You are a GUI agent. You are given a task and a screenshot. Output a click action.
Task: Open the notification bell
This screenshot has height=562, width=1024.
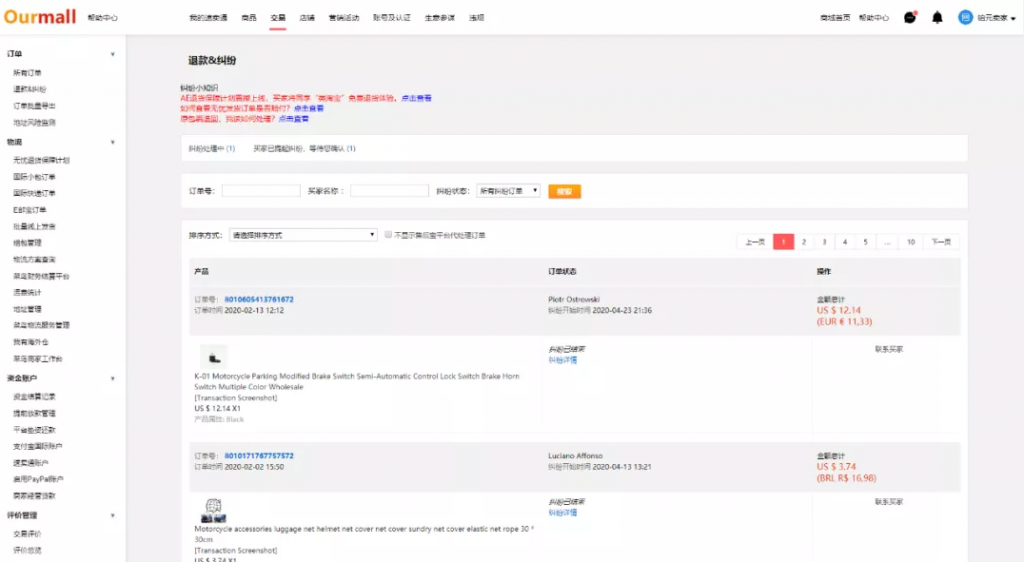(x=937, y=17)
